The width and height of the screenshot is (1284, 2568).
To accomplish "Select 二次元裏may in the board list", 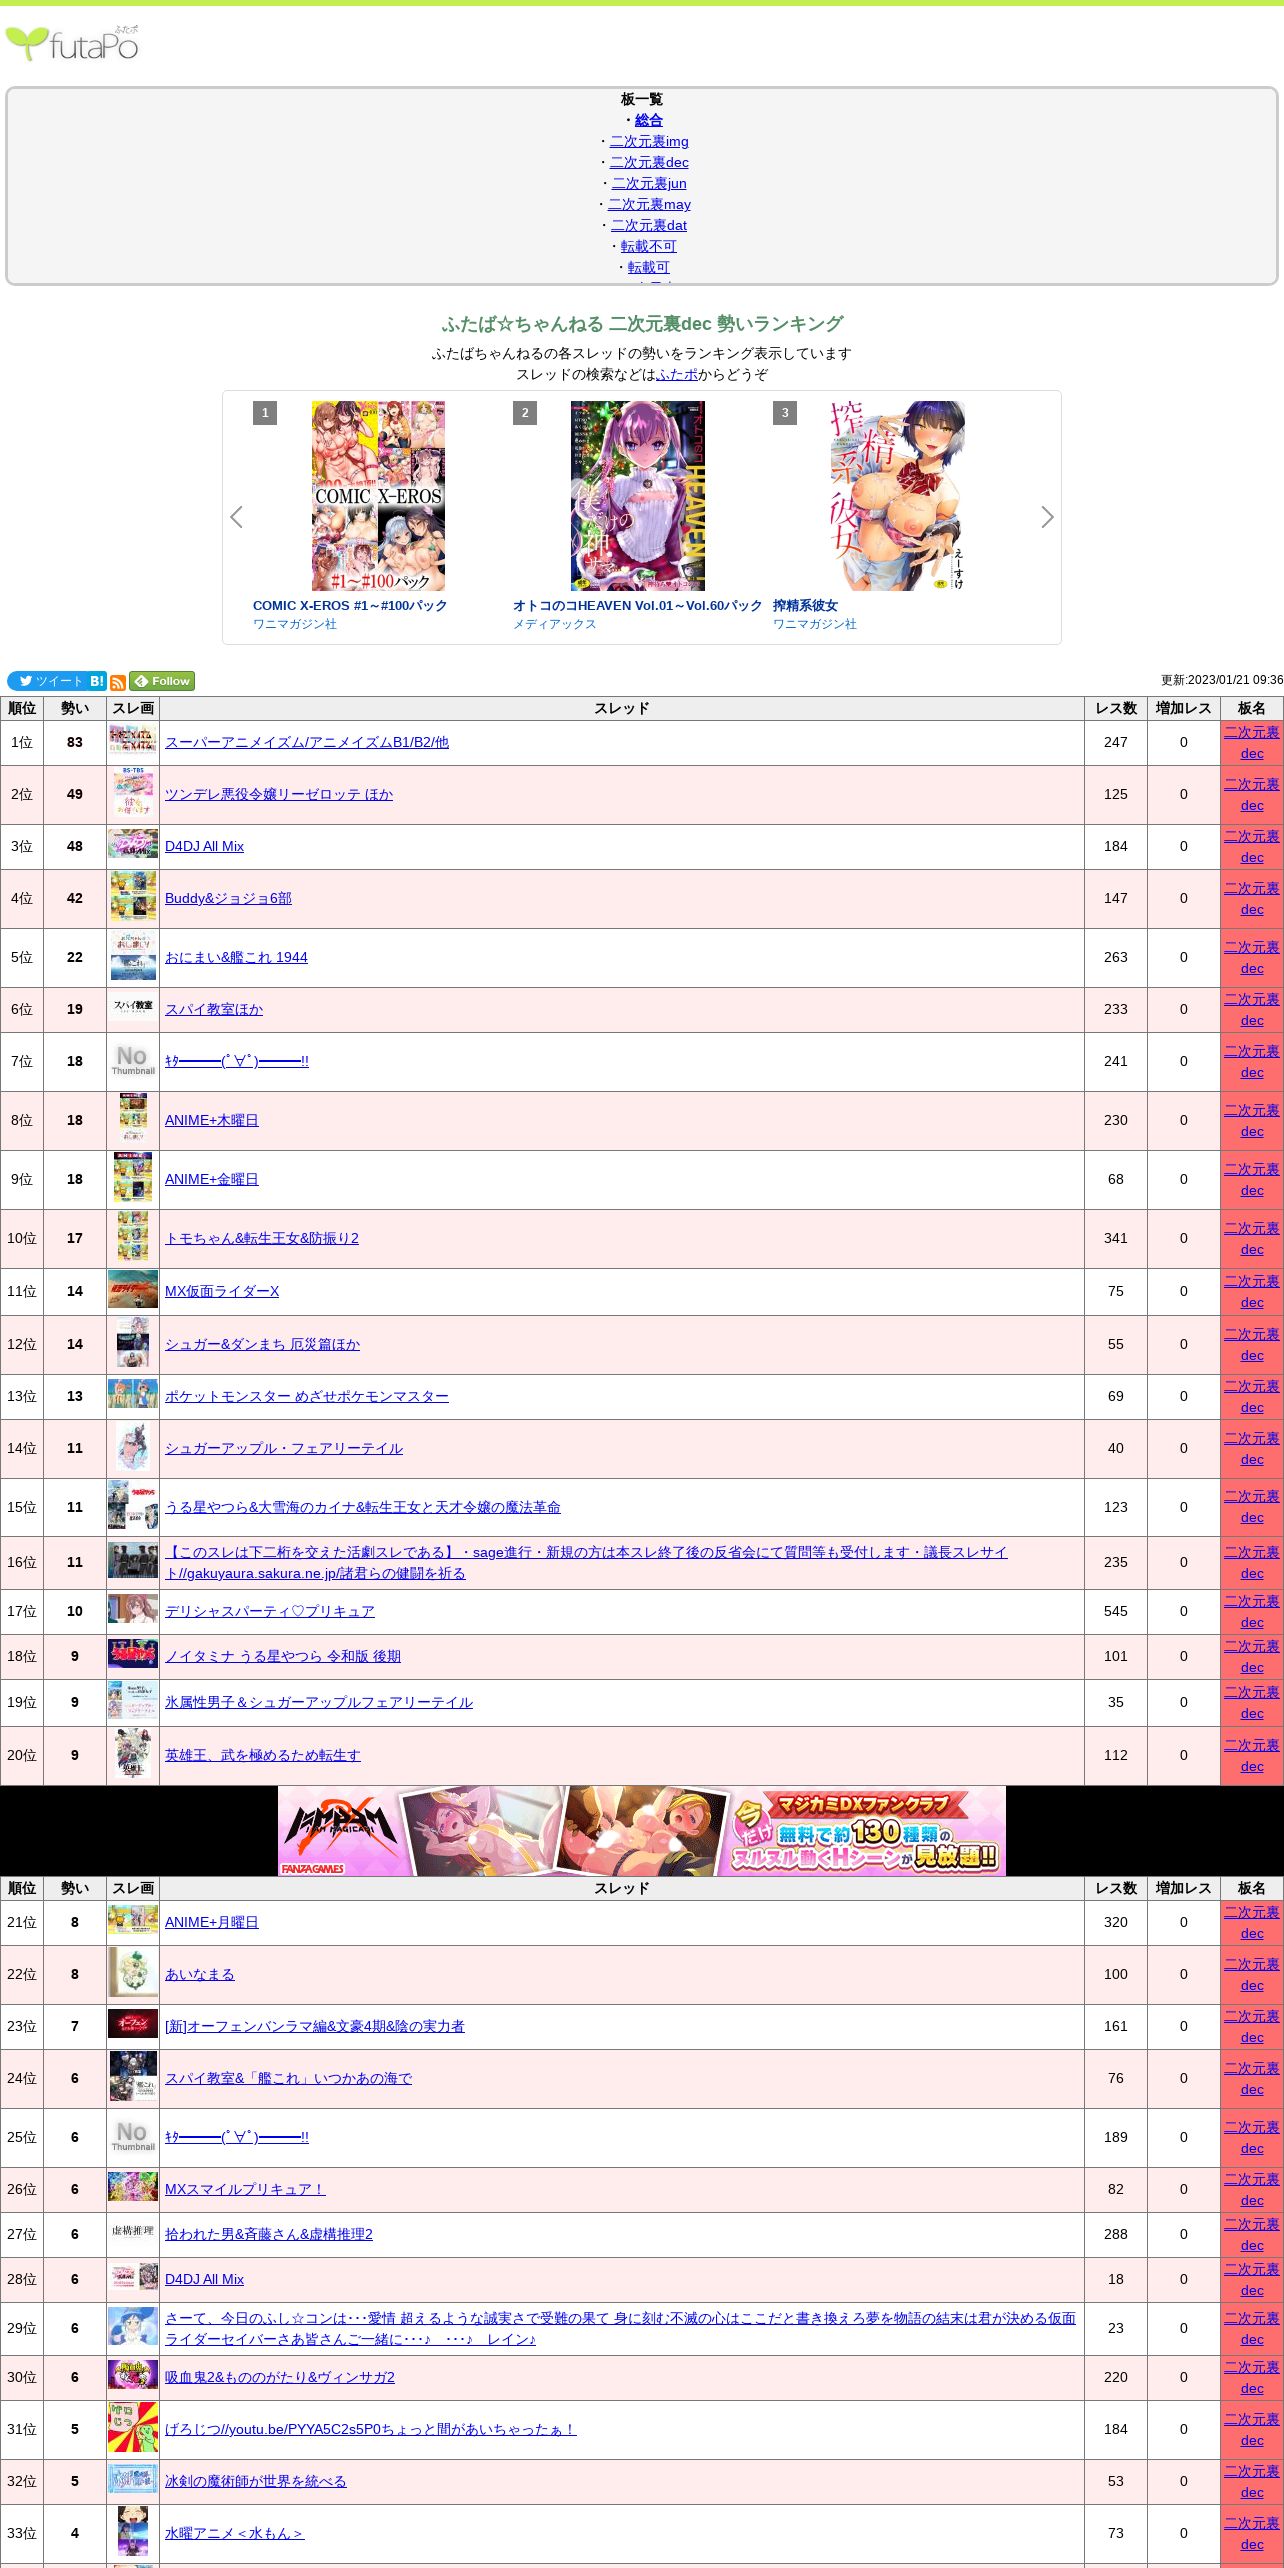I will (x=649, y=204).
